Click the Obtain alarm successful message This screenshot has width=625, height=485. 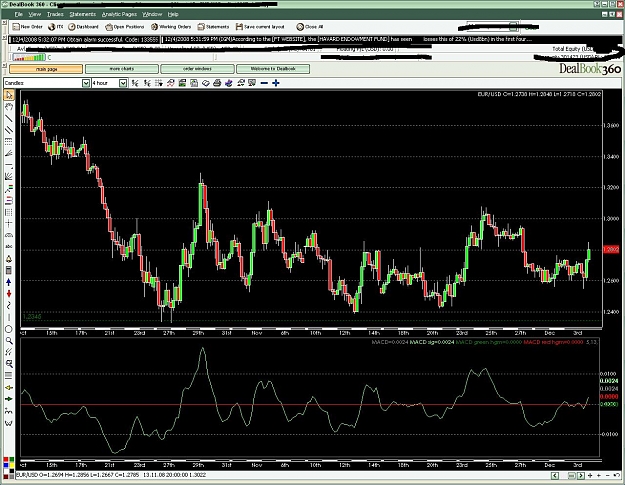[84, 39]
